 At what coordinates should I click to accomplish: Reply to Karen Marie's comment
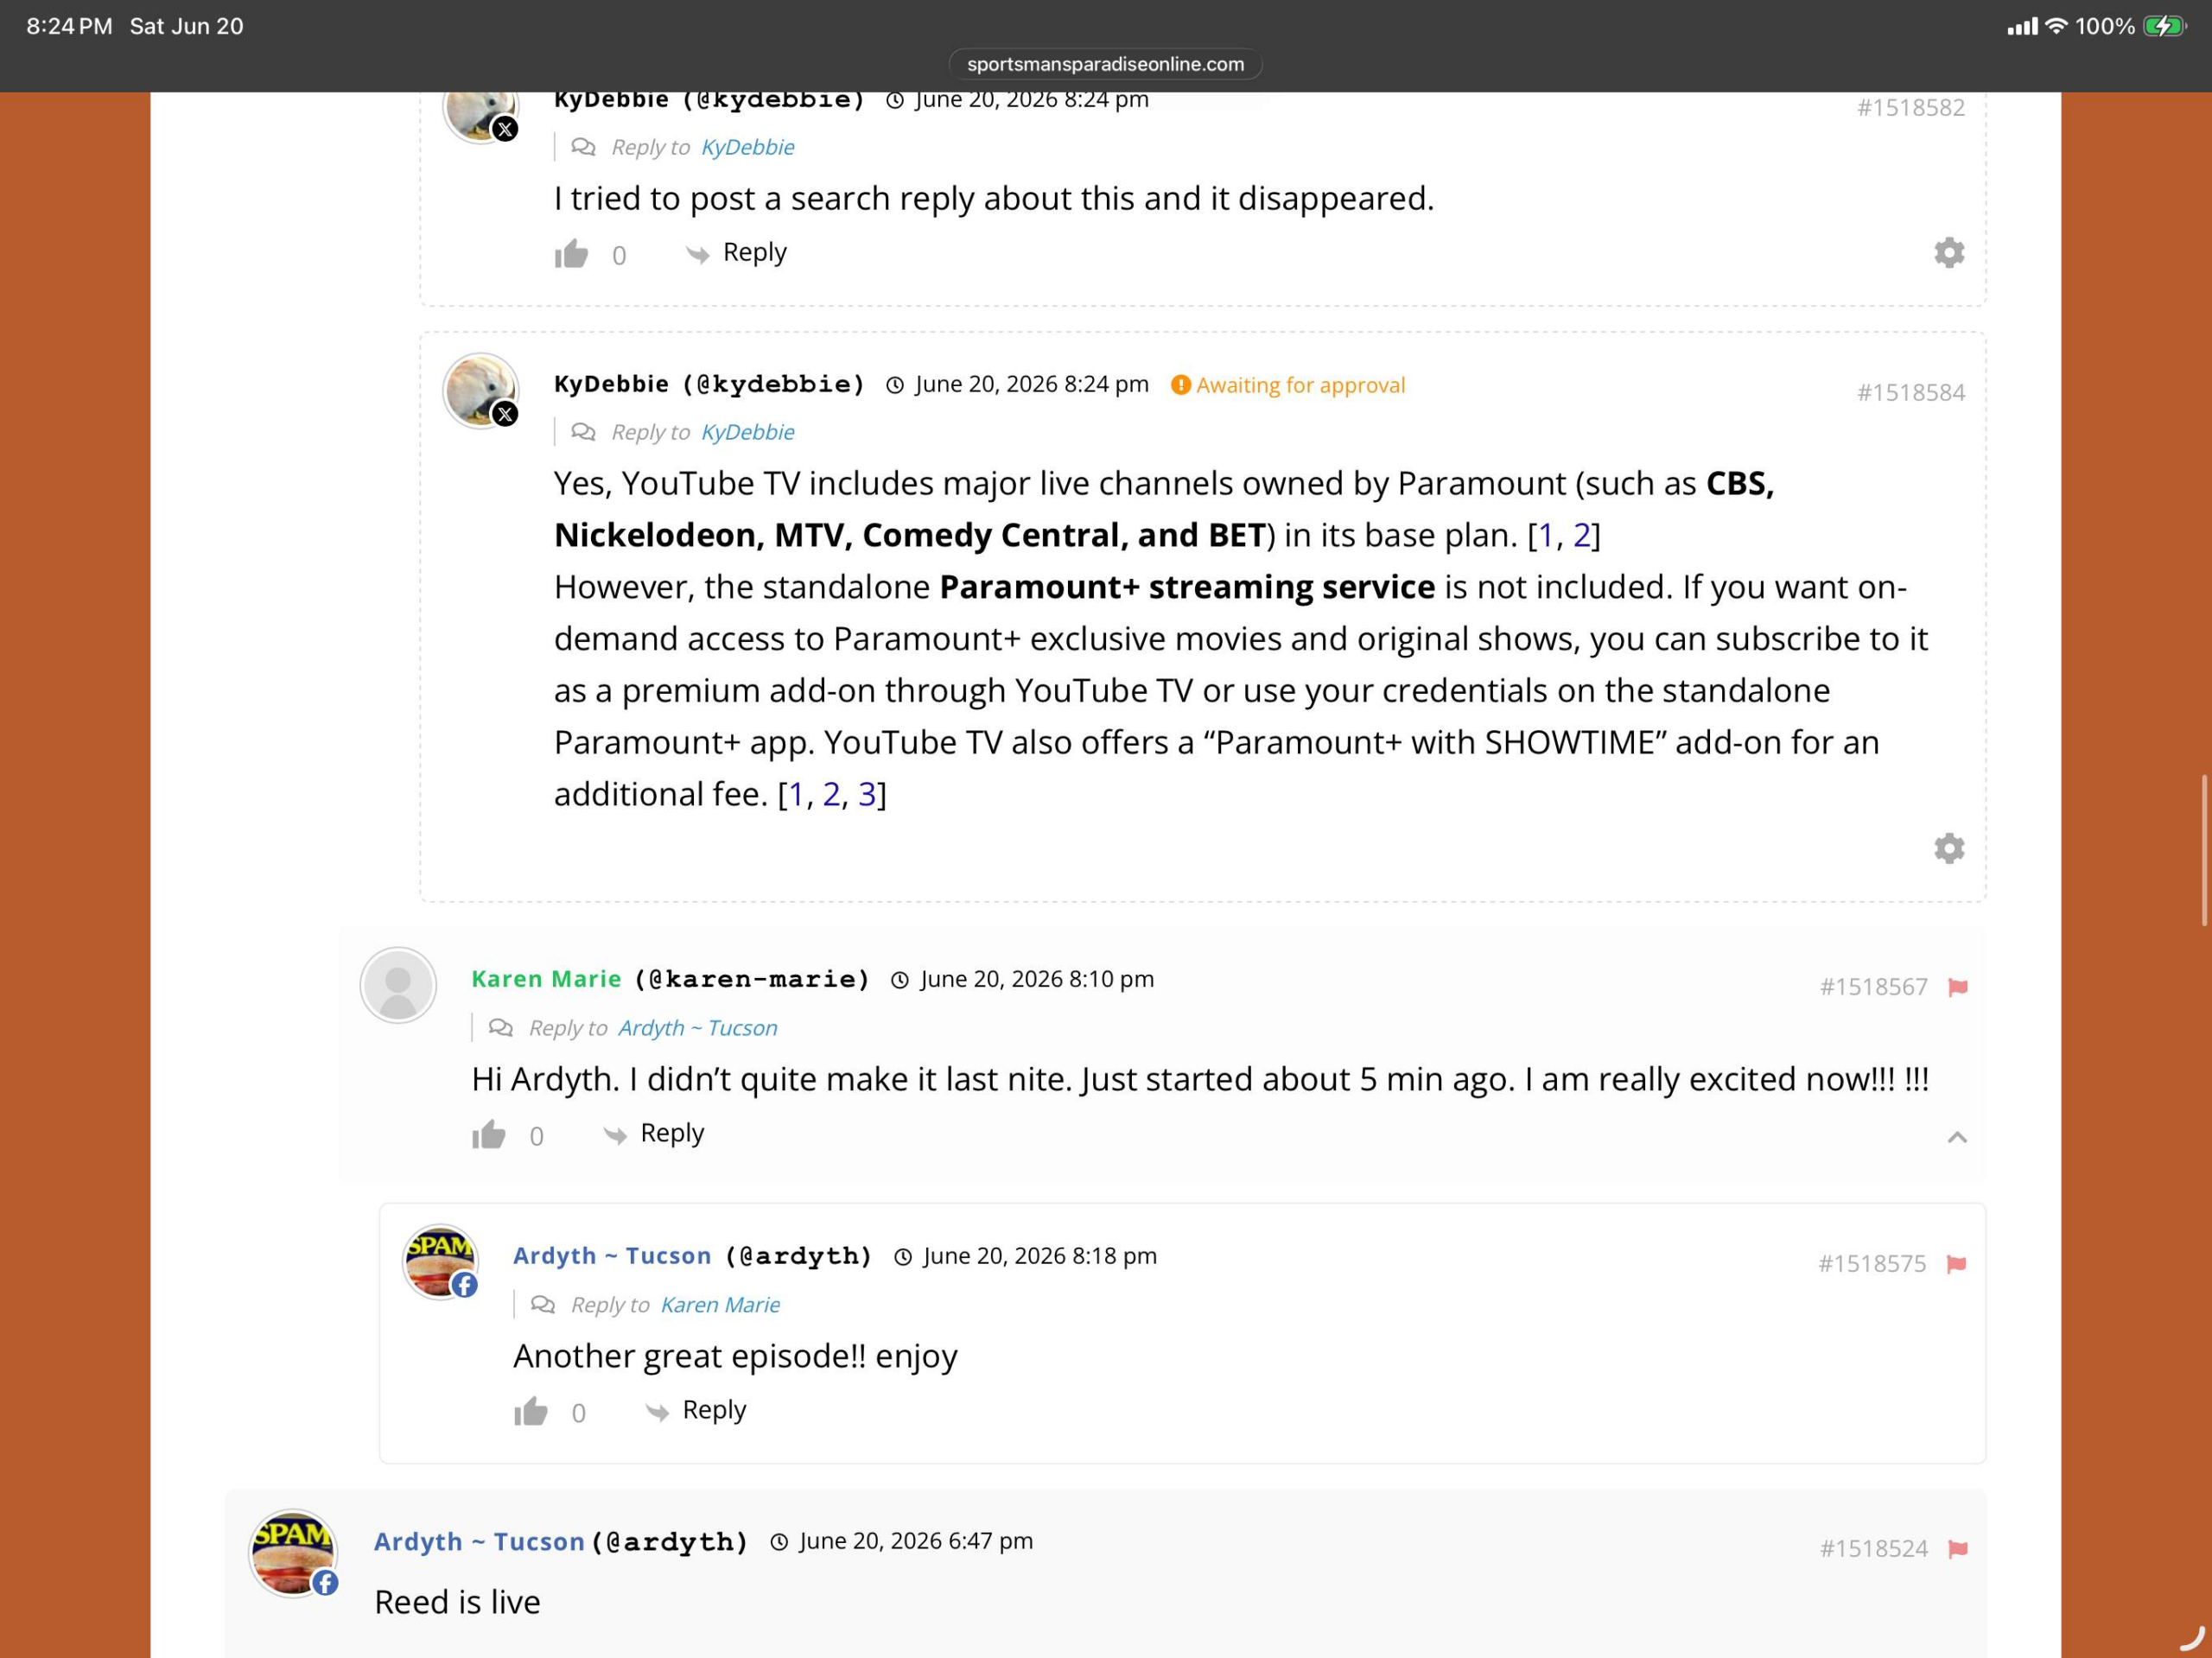[654, 1133]
